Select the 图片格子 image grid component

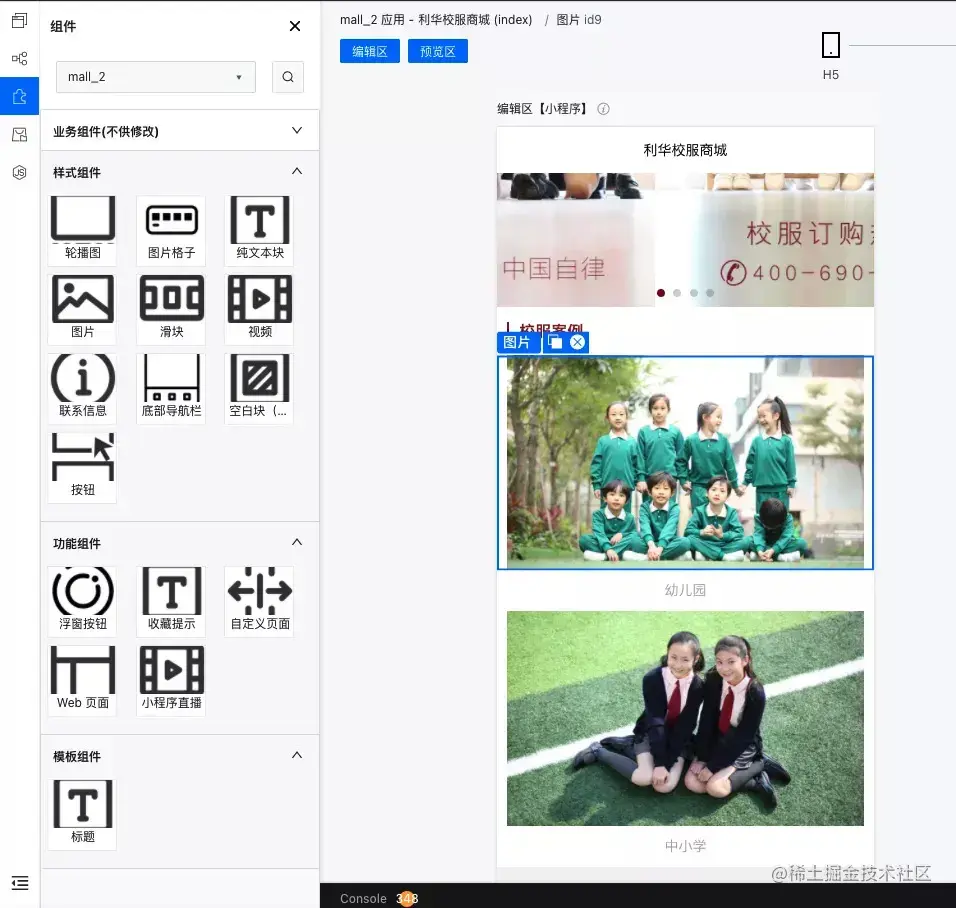tap(171, 230)
